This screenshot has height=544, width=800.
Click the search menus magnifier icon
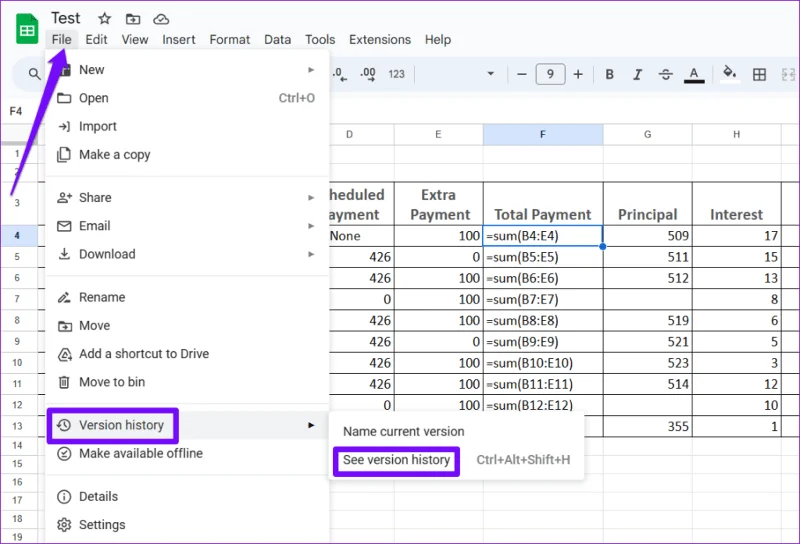[x=34, y=74]
